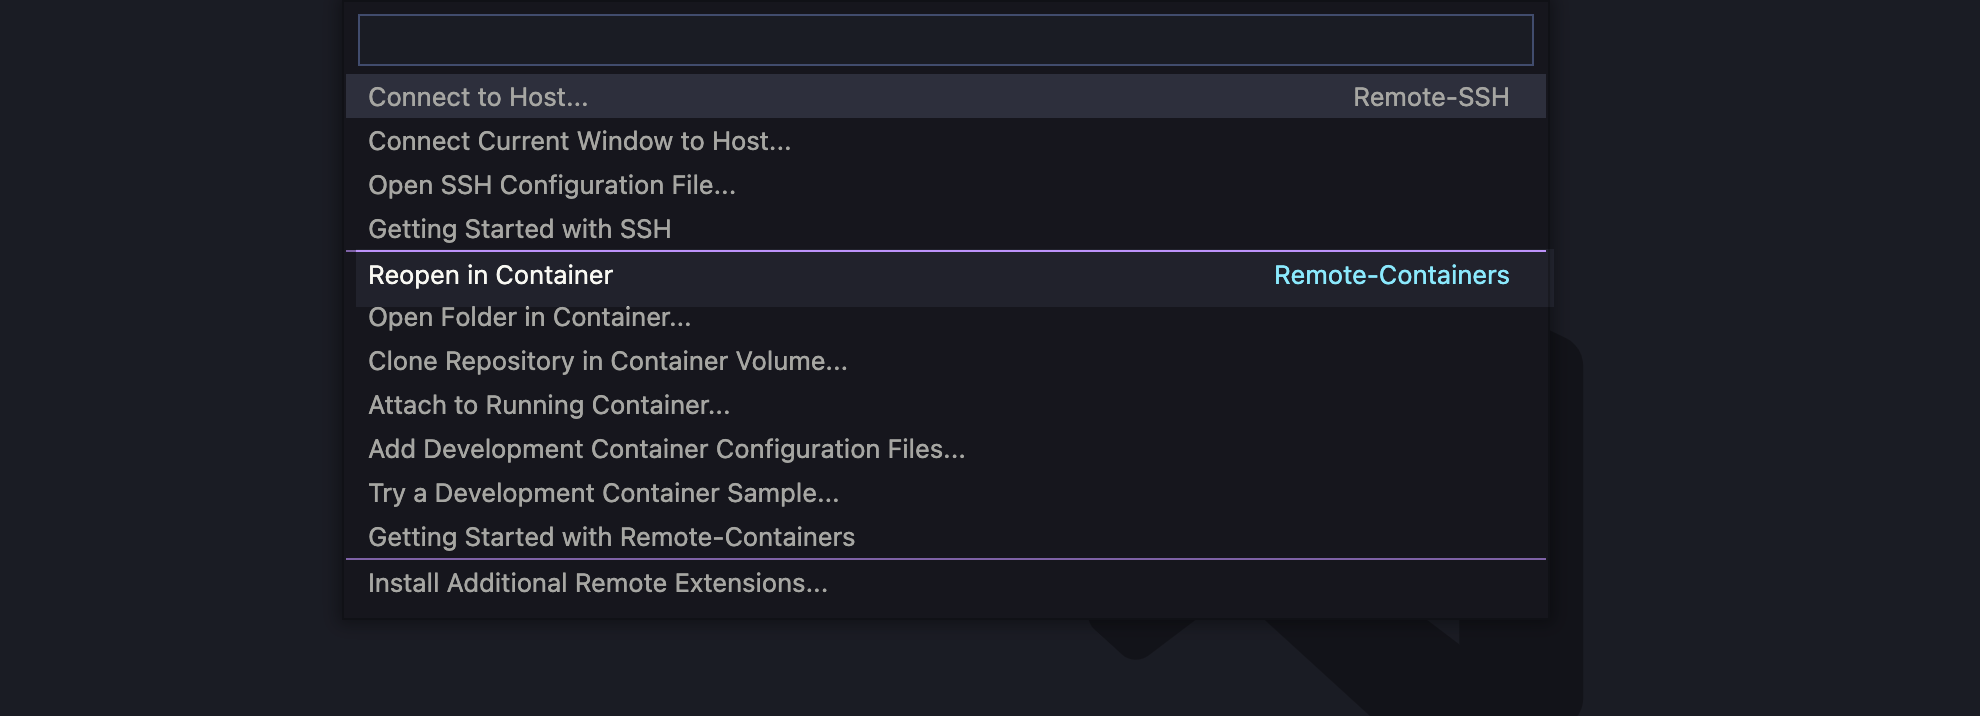This screenshot has width=1980, height=716.
Task: Open Getting Started with Remote-Containers
Action: [x=945, y=537]
